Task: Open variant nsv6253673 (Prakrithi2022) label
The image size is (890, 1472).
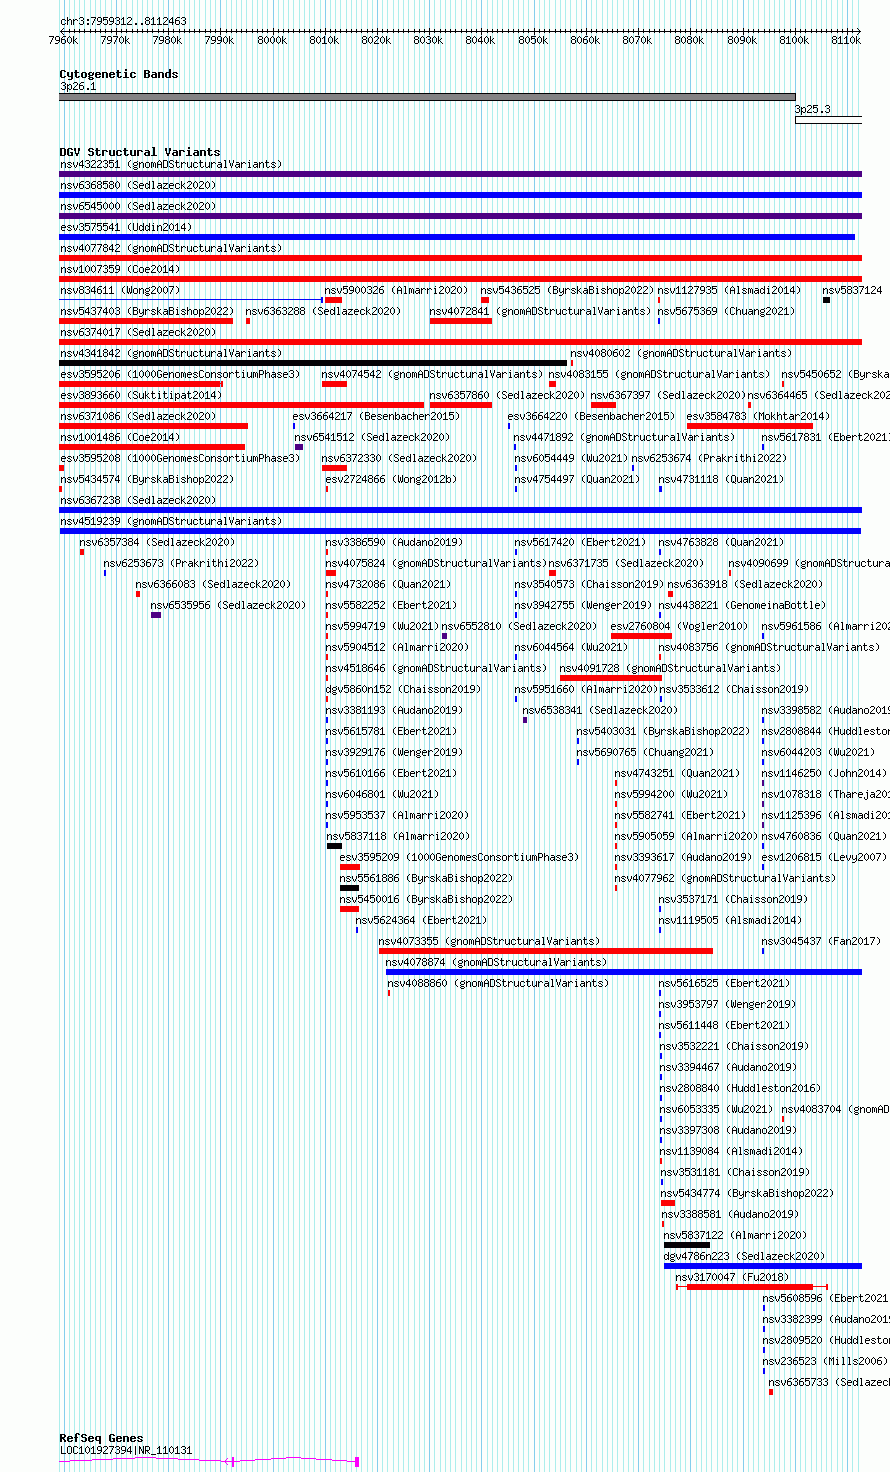Action: 181,563
